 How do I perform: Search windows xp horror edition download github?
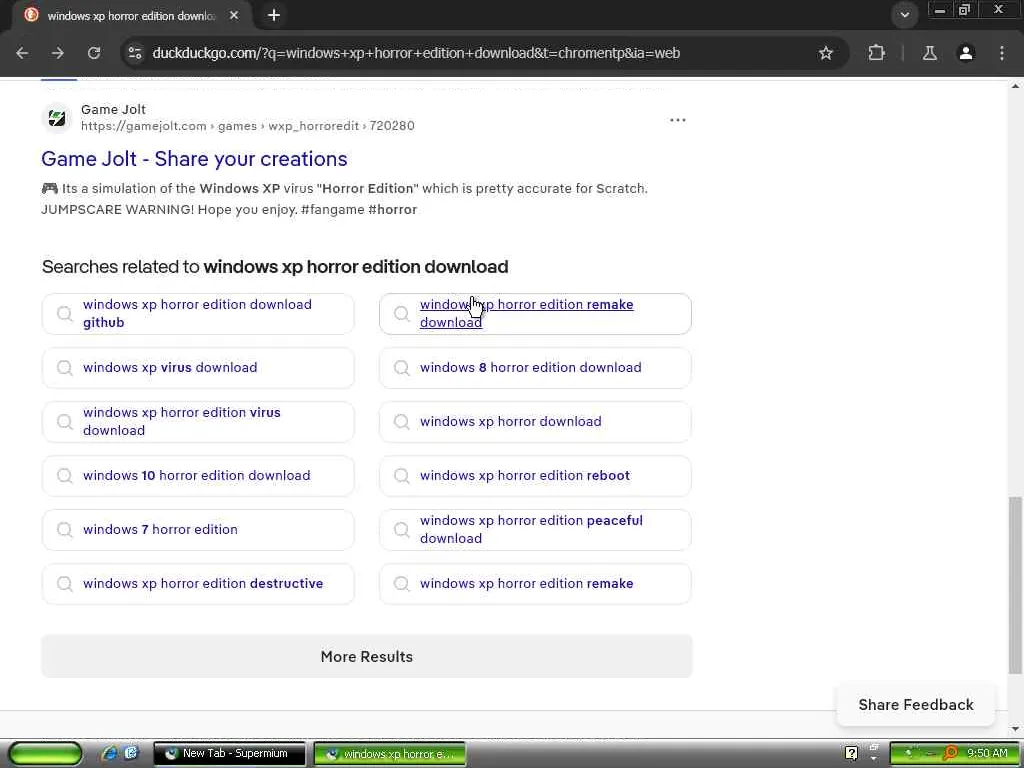coord(198,313)
